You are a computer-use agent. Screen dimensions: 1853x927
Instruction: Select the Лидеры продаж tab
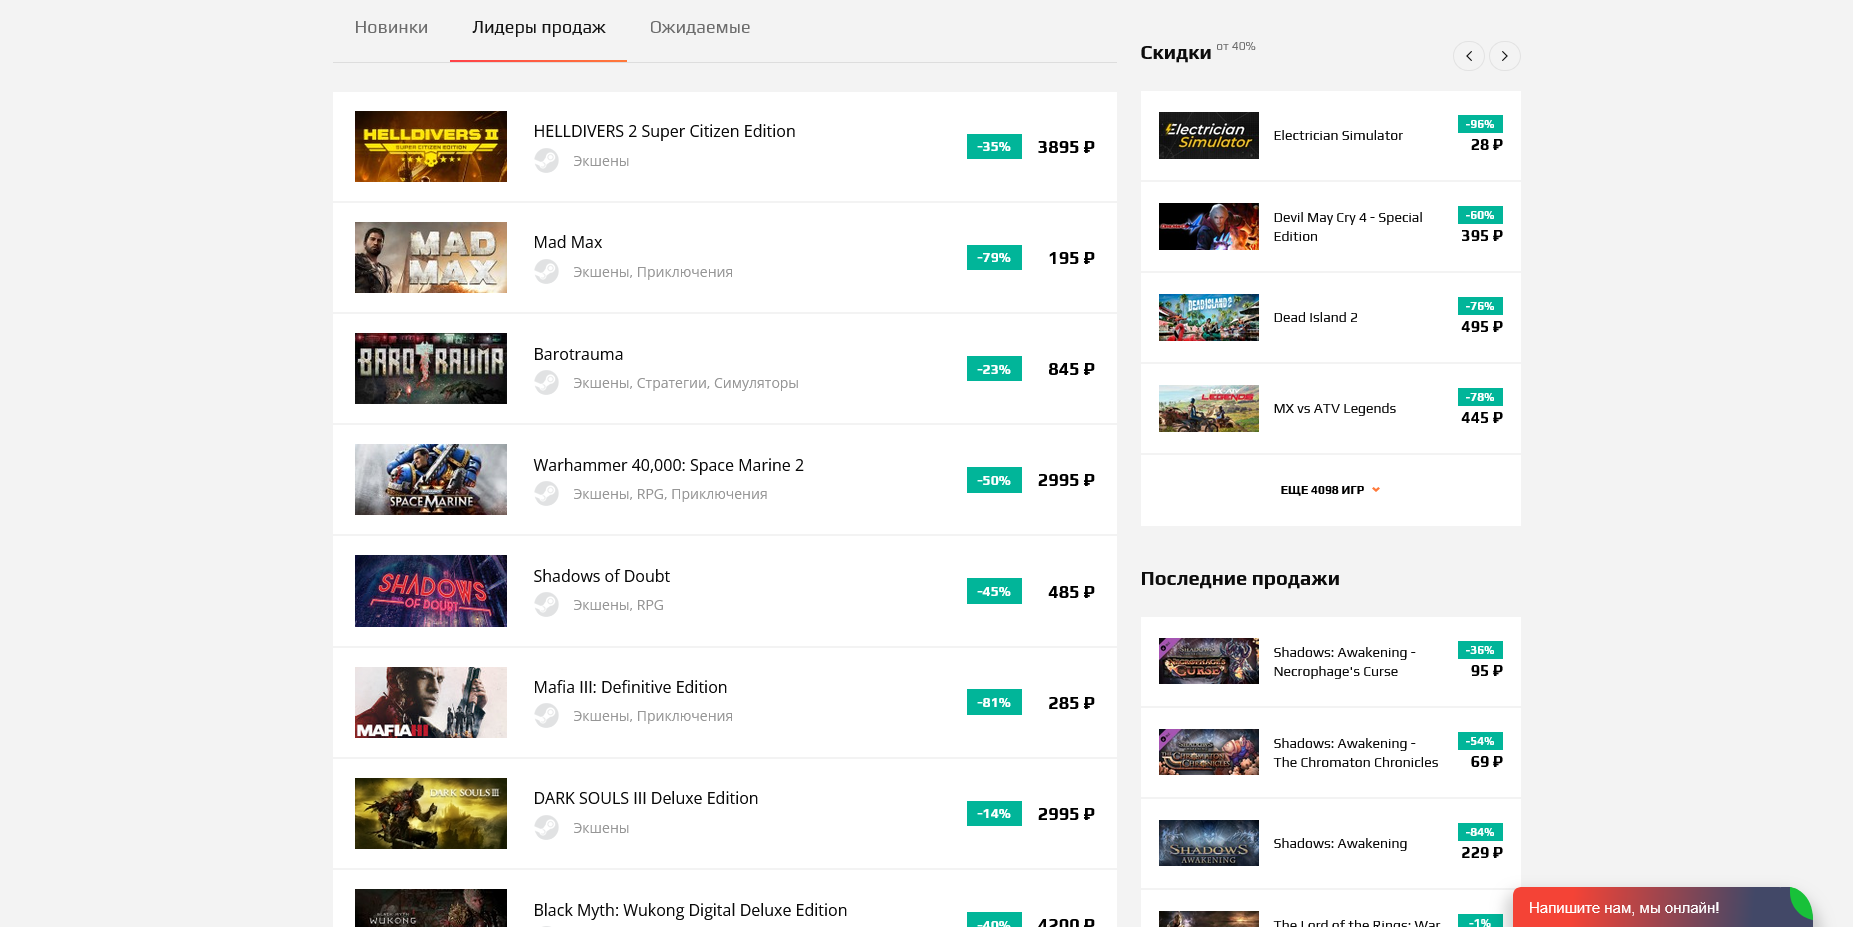pos(539,27)
